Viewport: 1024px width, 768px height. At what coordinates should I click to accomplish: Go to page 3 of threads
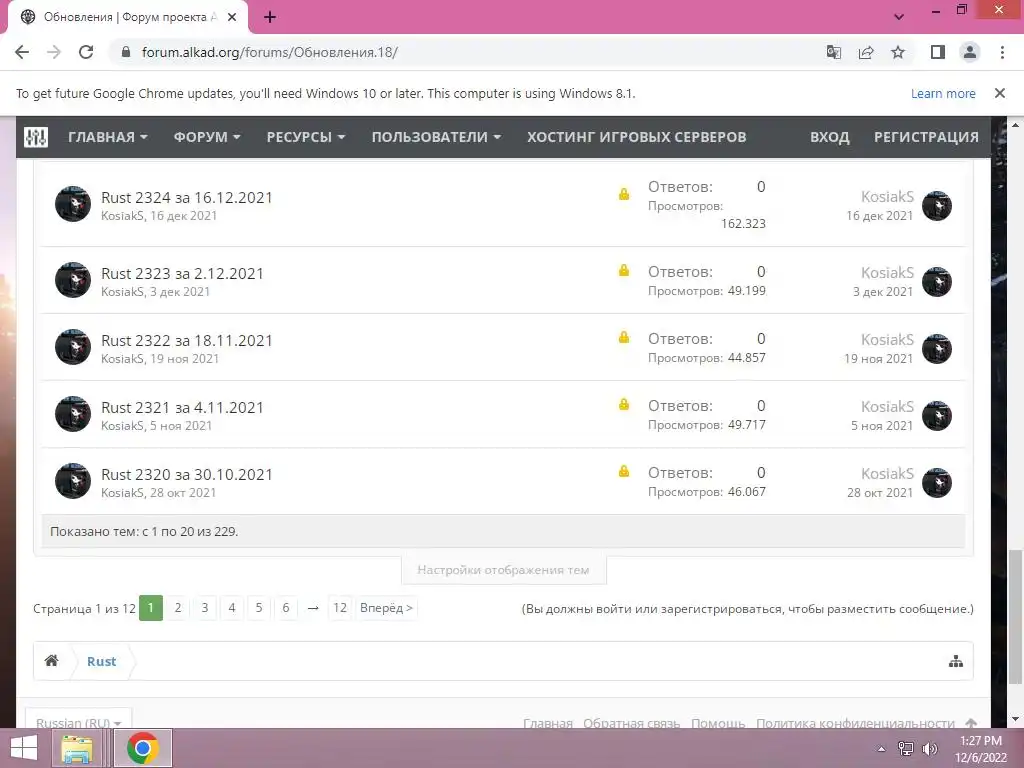click(204, 608)
